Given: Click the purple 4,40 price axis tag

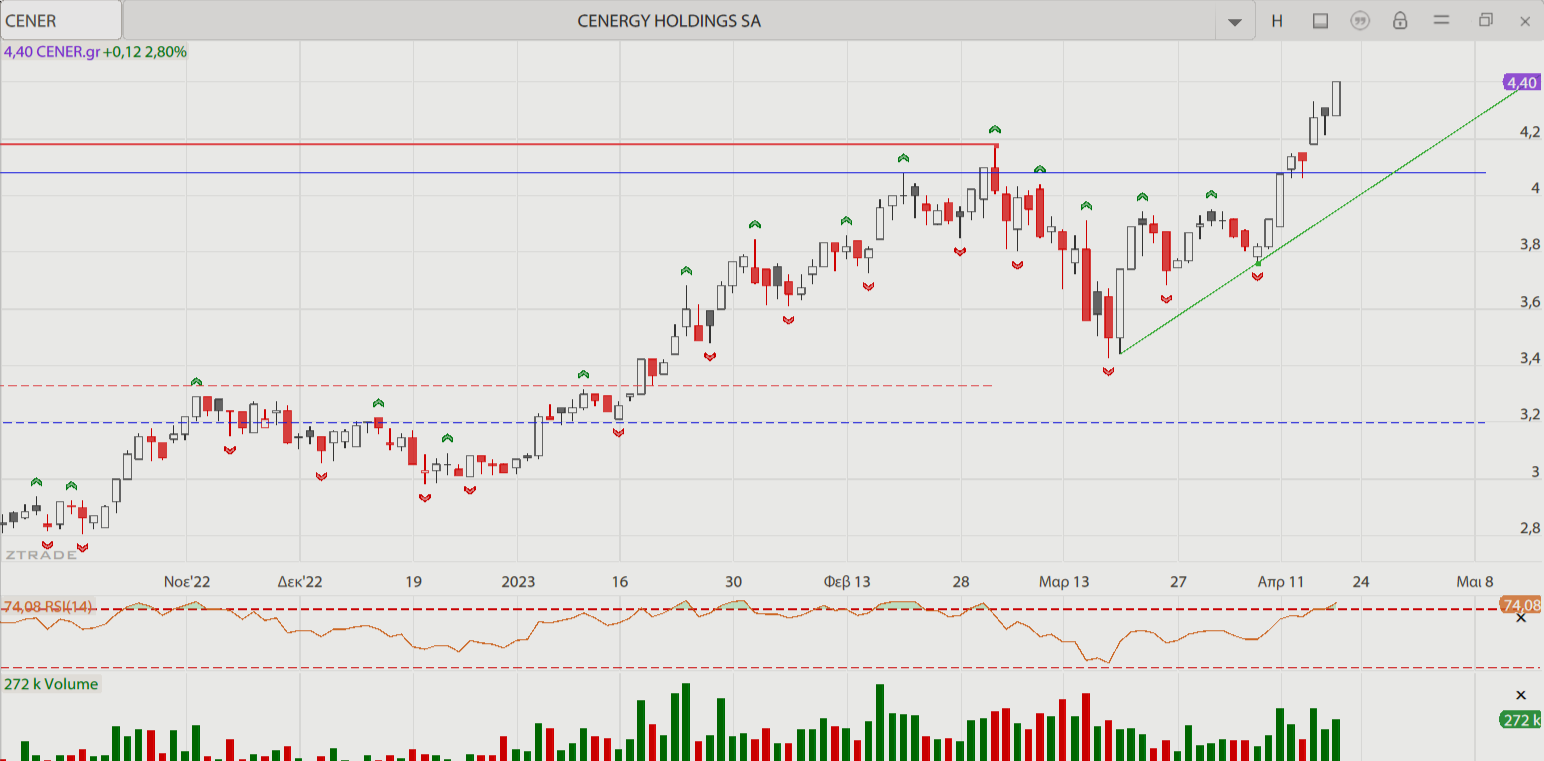Looking at the screenshot, I should [x=1522, y=82].
